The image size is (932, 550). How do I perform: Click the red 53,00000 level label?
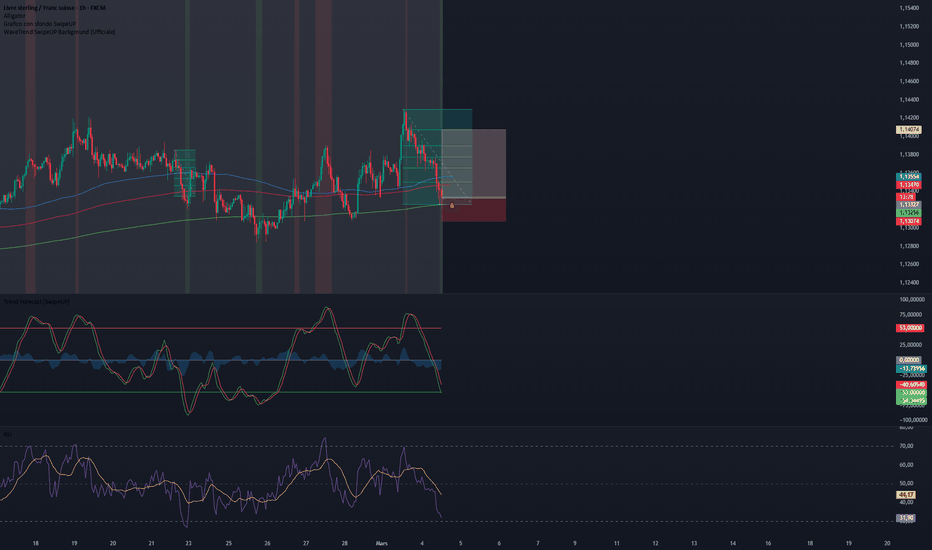pos(910,328)
